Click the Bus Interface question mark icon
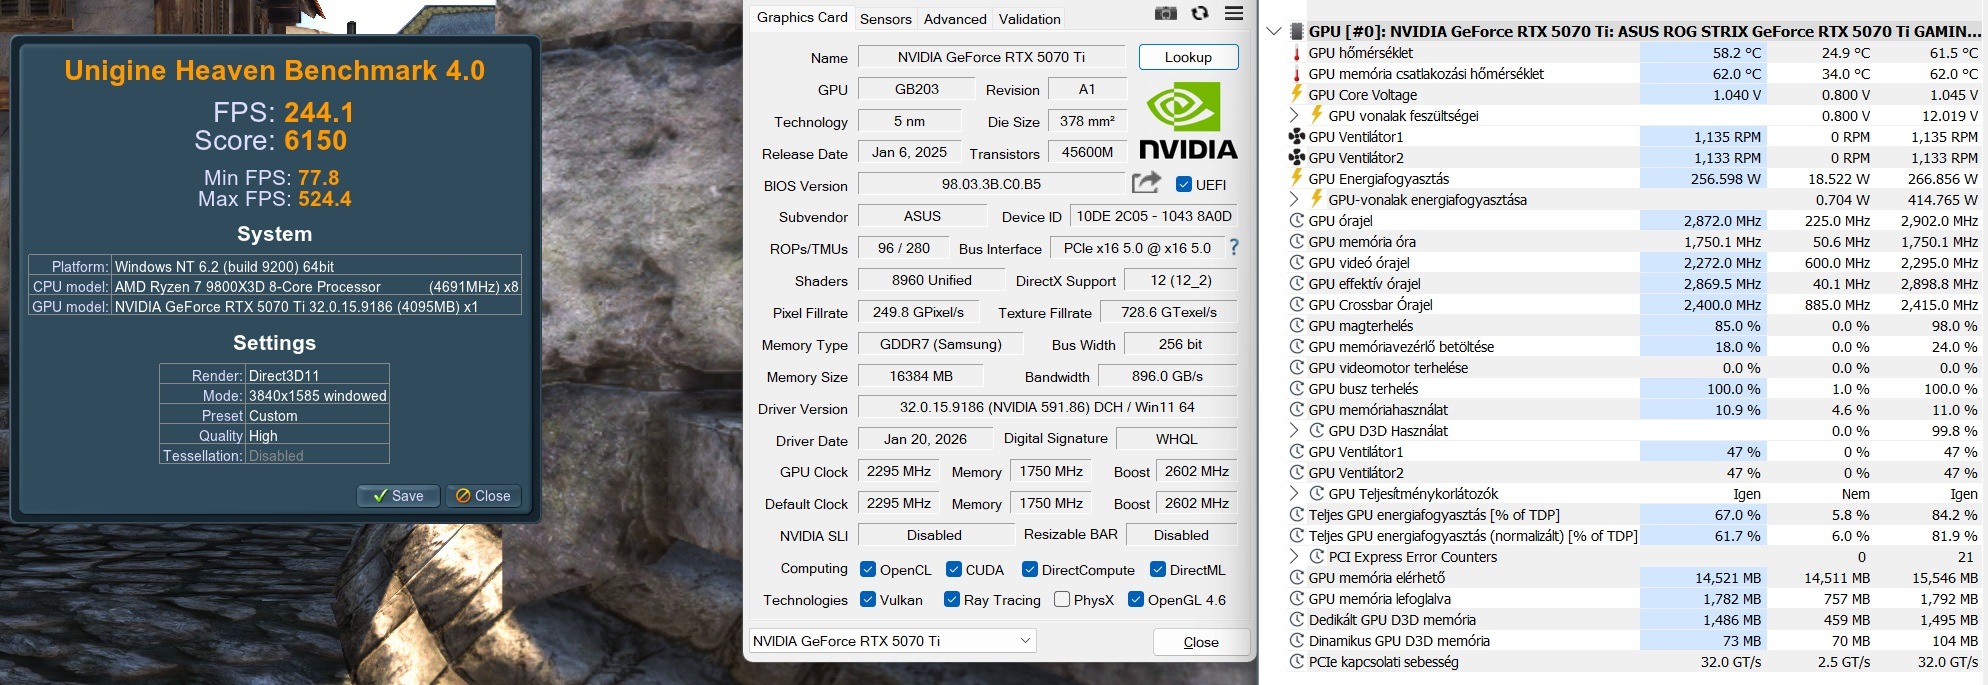This screenshot has height=685, width=1988. point(1234,247)
